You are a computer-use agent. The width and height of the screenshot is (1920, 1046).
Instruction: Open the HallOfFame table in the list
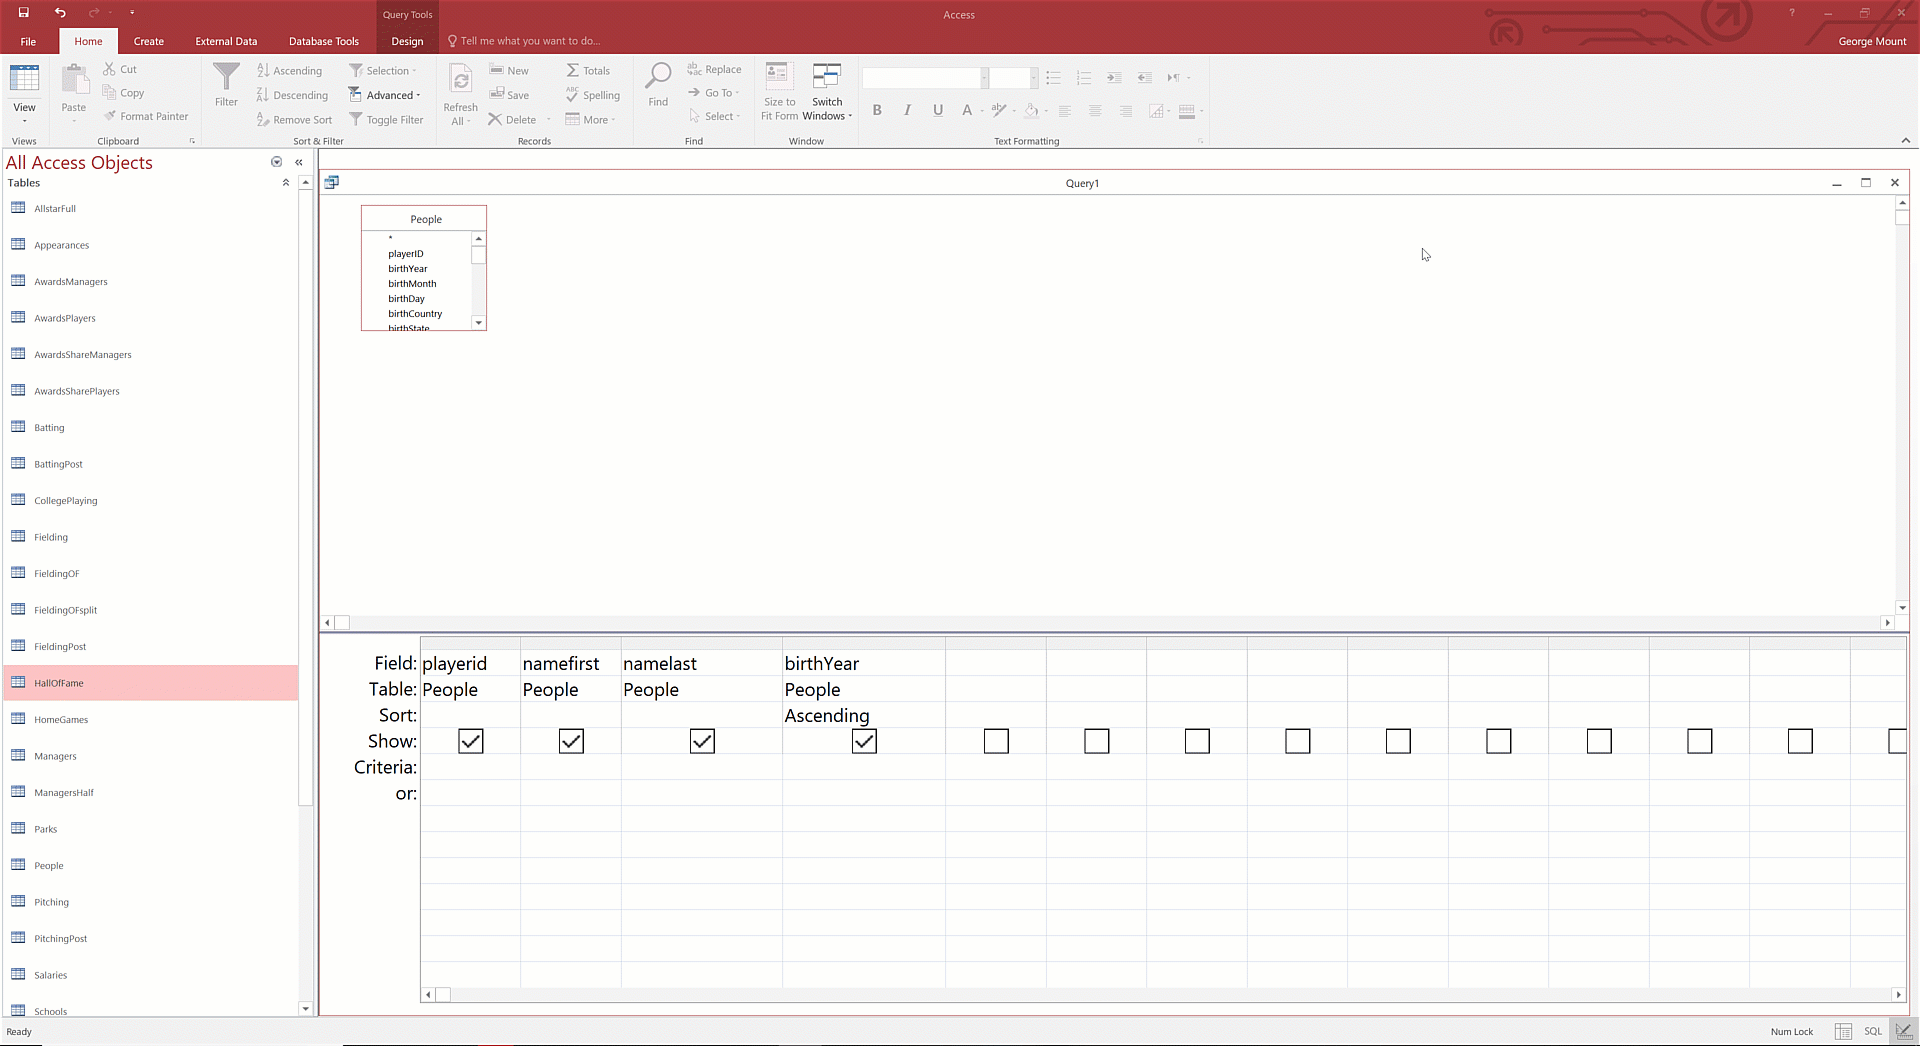[59, 683]
